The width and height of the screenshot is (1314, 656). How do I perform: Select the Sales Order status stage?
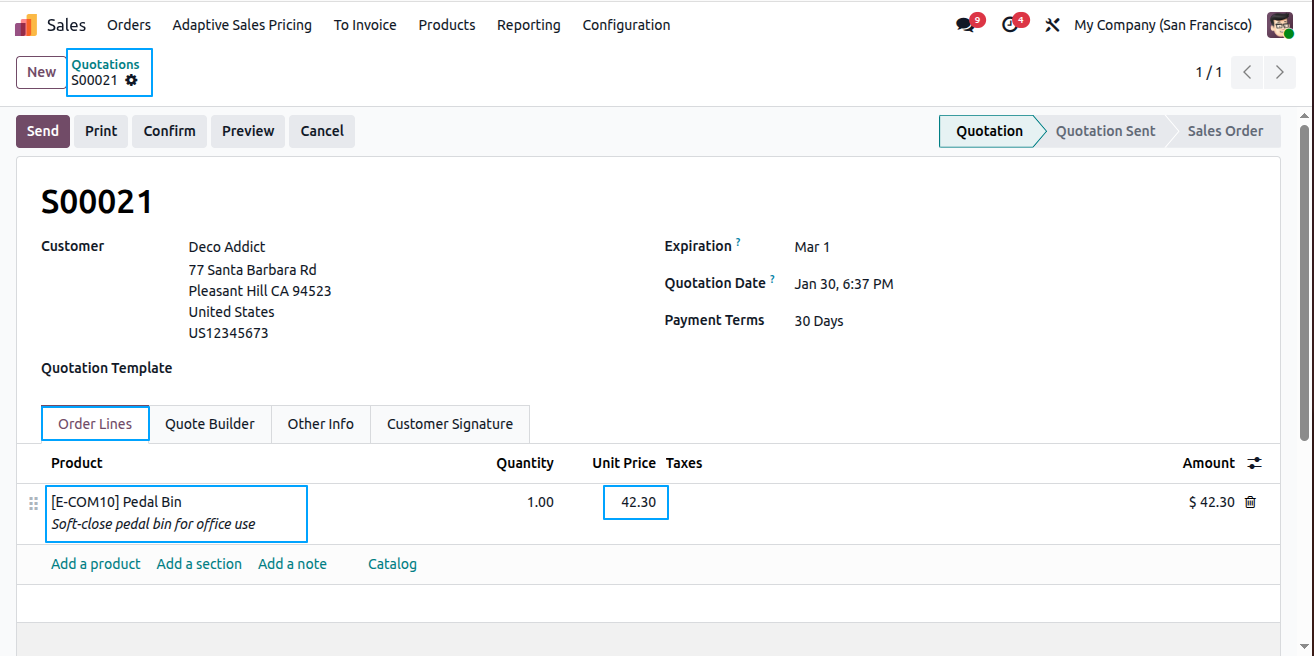tap(1225, 131)
